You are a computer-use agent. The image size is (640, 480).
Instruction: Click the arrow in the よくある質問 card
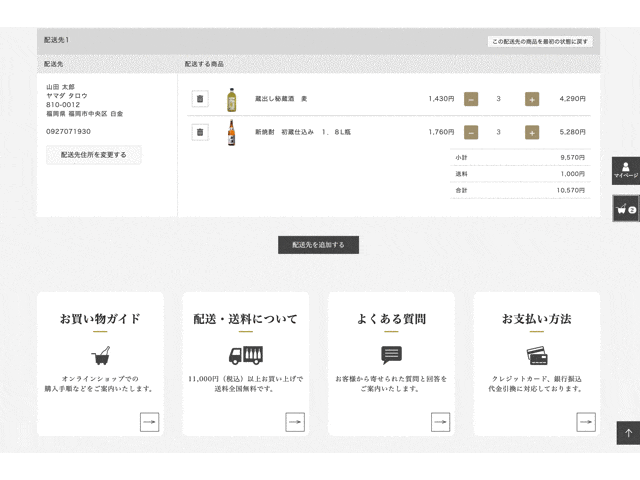440,422
